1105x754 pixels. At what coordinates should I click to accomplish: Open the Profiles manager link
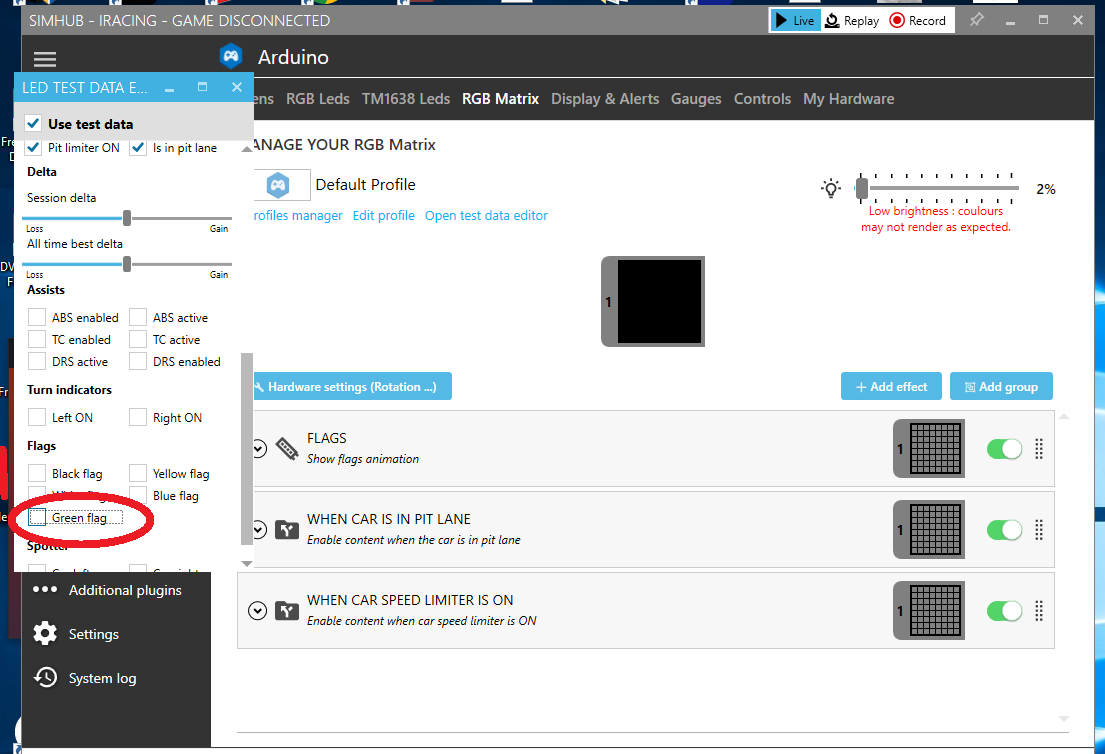coord(297,216)
